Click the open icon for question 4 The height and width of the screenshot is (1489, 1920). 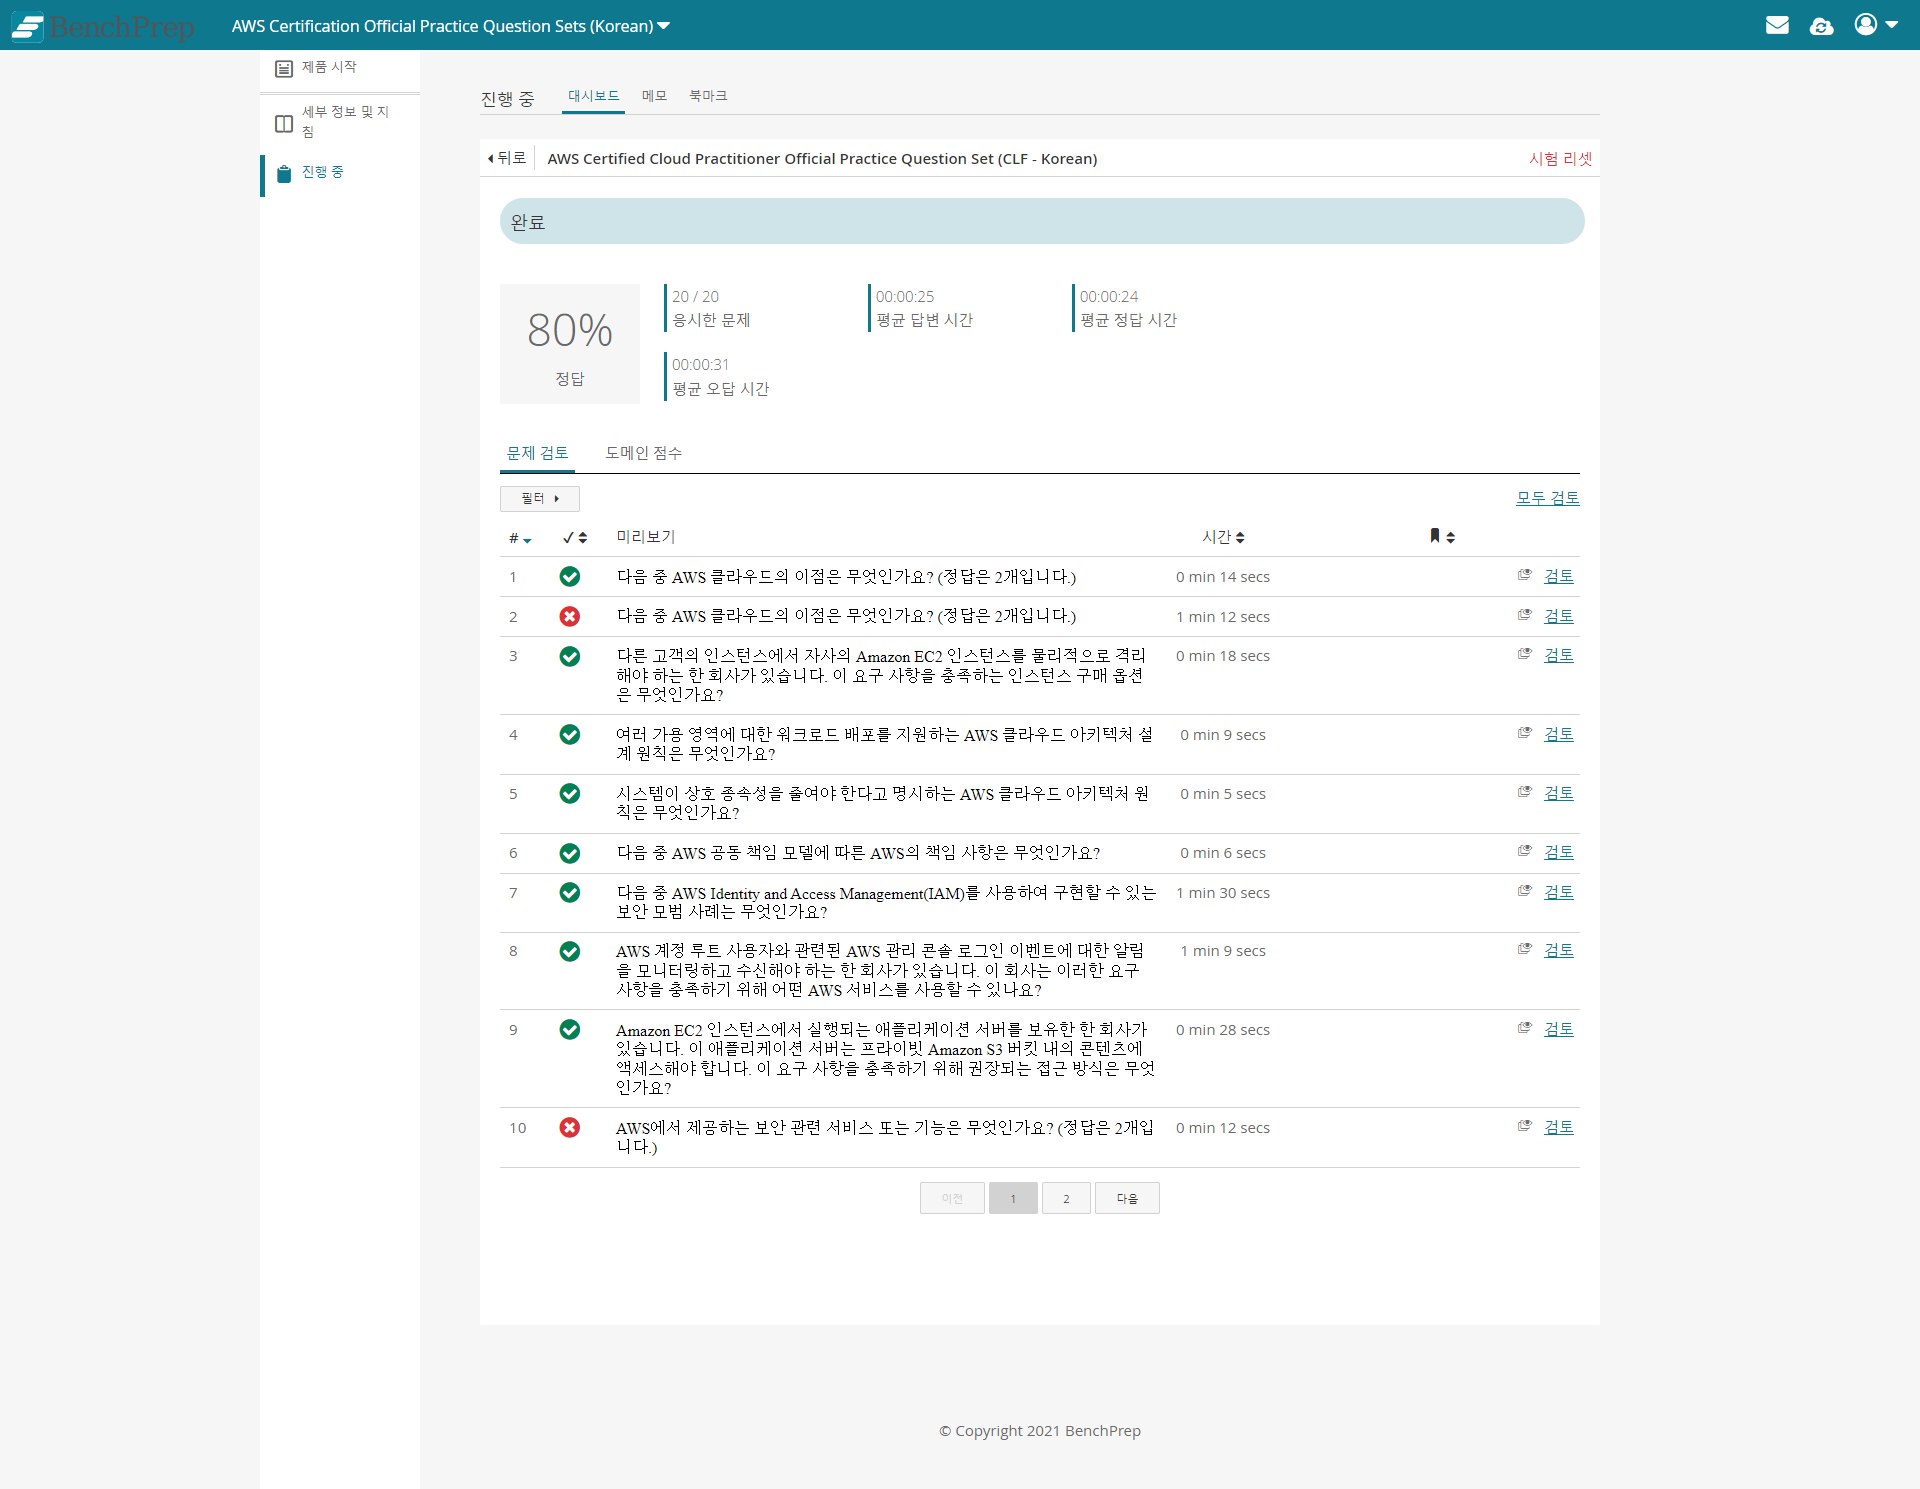pos(1524,733)
